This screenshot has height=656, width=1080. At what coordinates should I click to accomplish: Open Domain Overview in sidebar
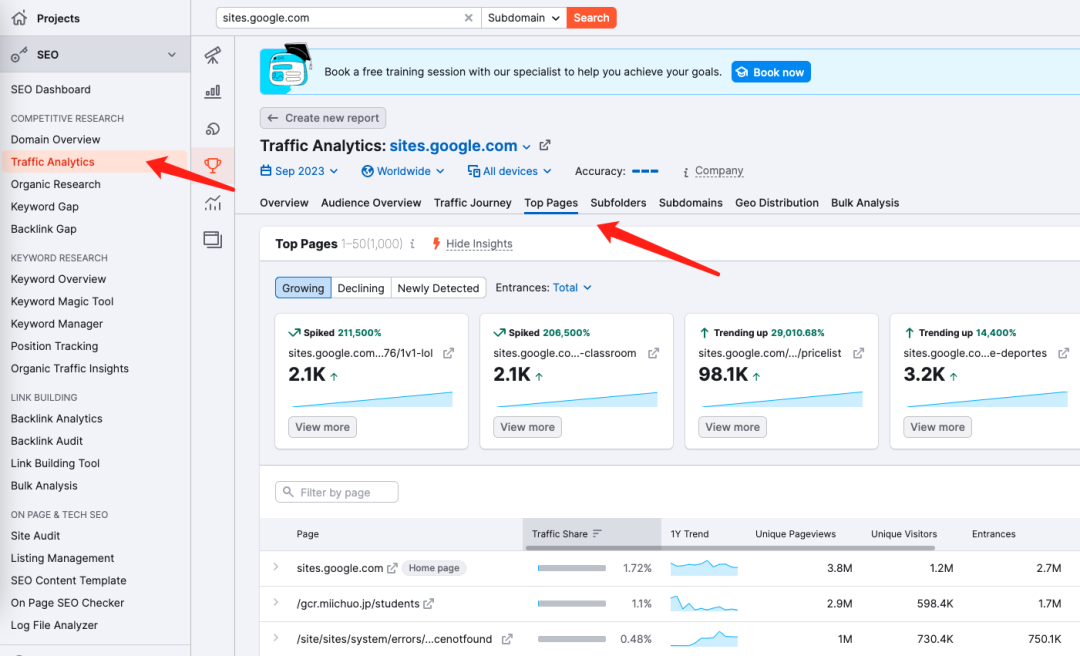point(55,139)
